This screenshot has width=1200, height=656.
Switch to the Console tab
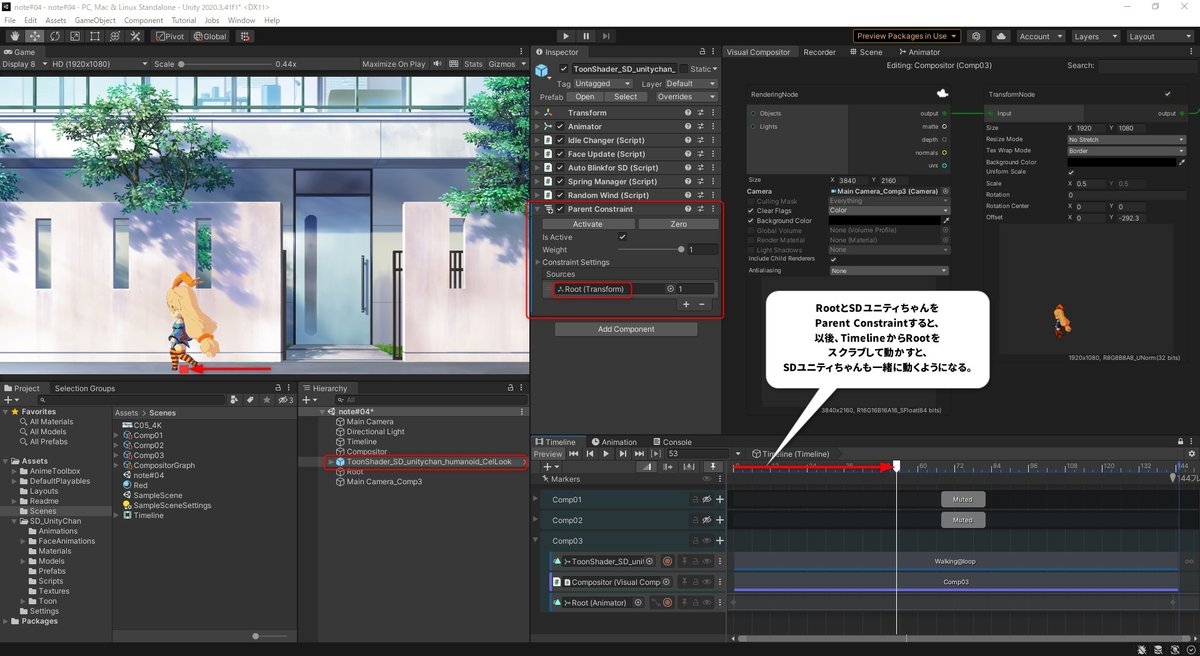(x=672, y=442)
